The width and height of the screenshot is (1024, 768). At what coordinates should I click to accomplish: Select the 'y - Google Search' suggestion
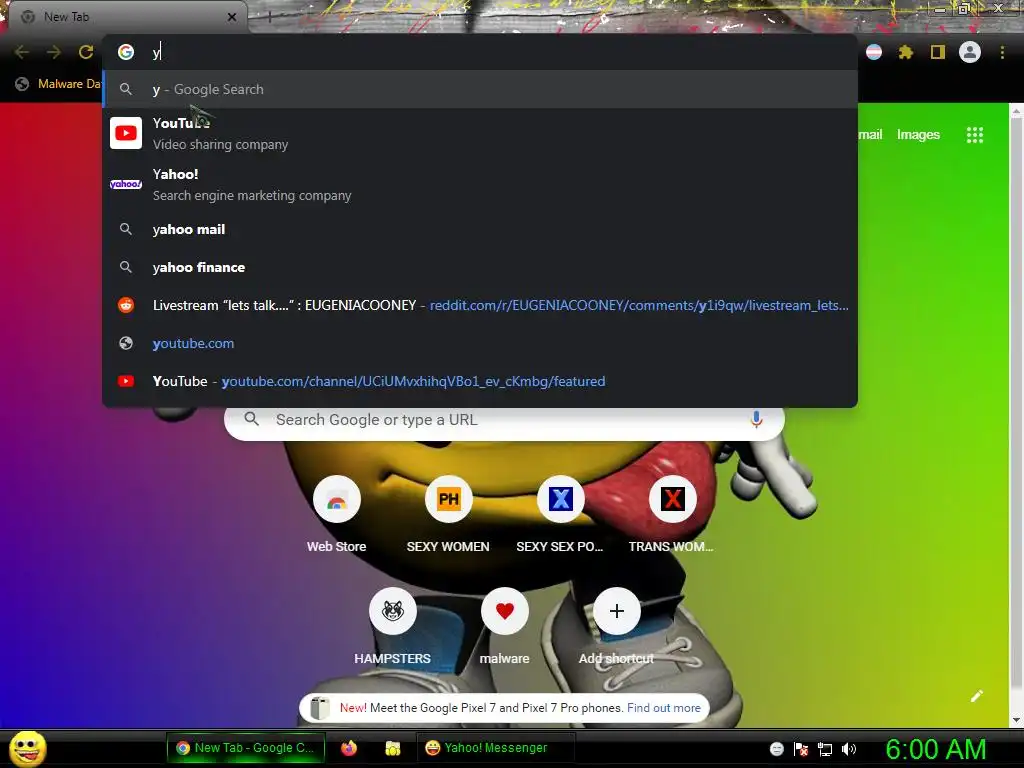[480, 89]
